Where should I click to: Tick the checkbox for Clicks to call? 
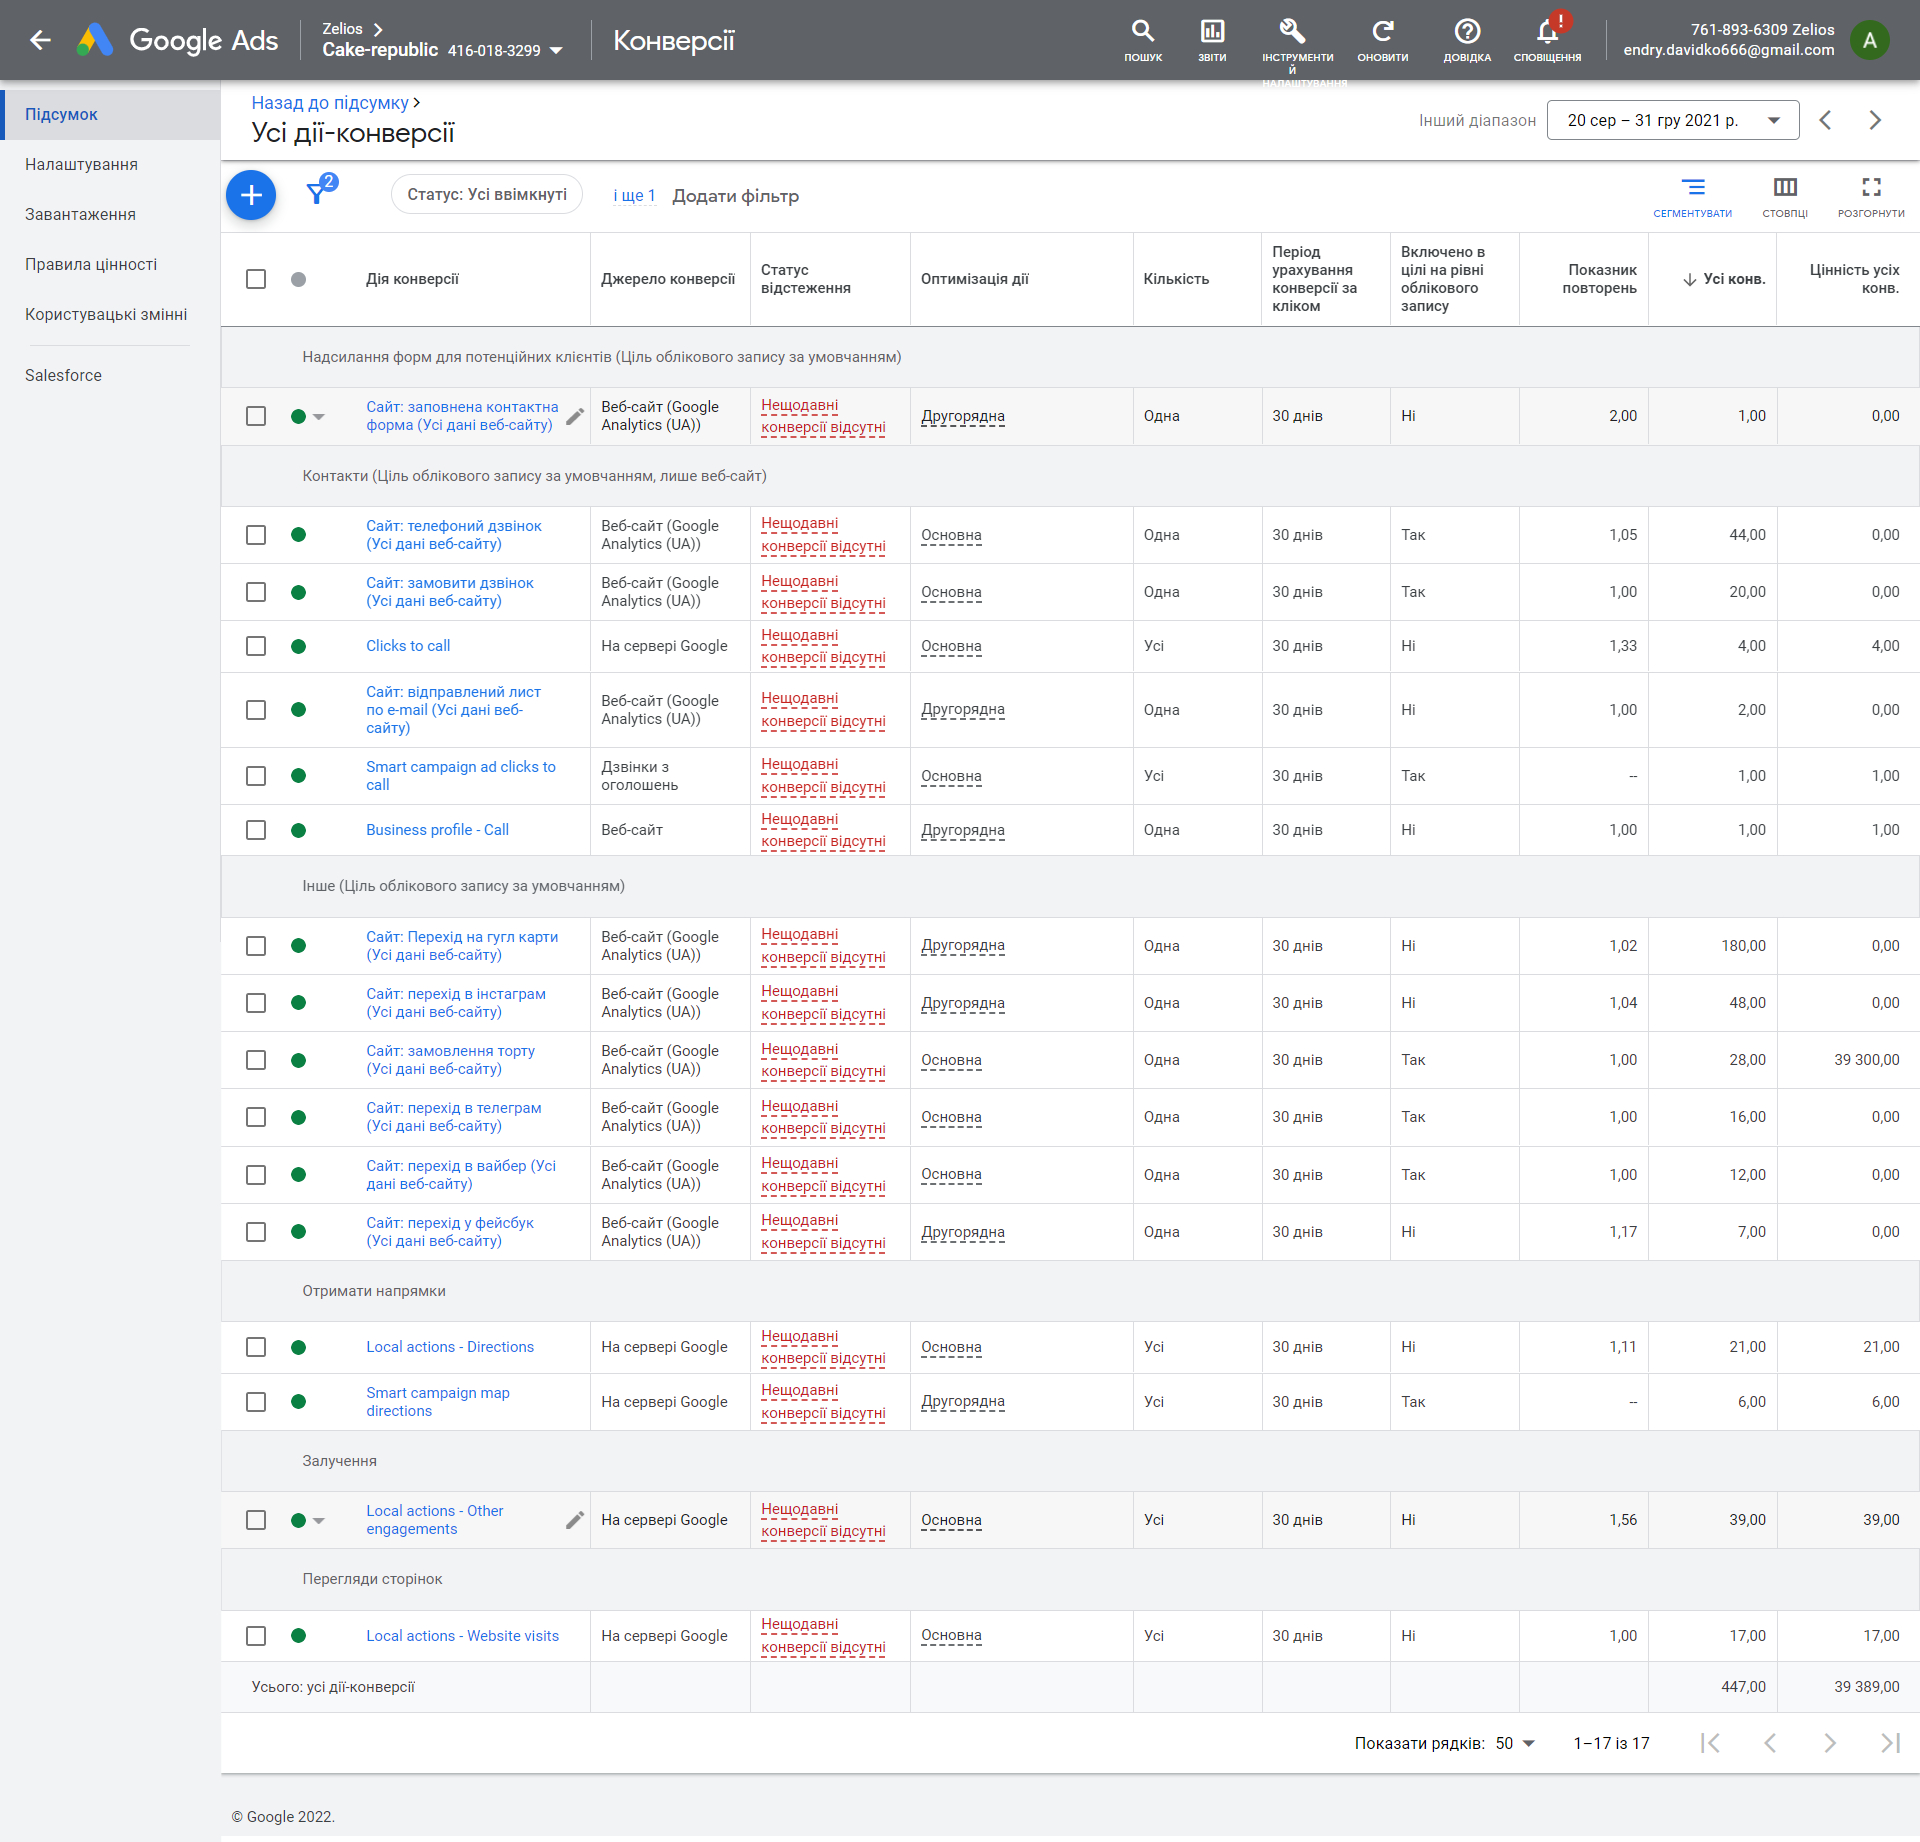pos(256,646)
